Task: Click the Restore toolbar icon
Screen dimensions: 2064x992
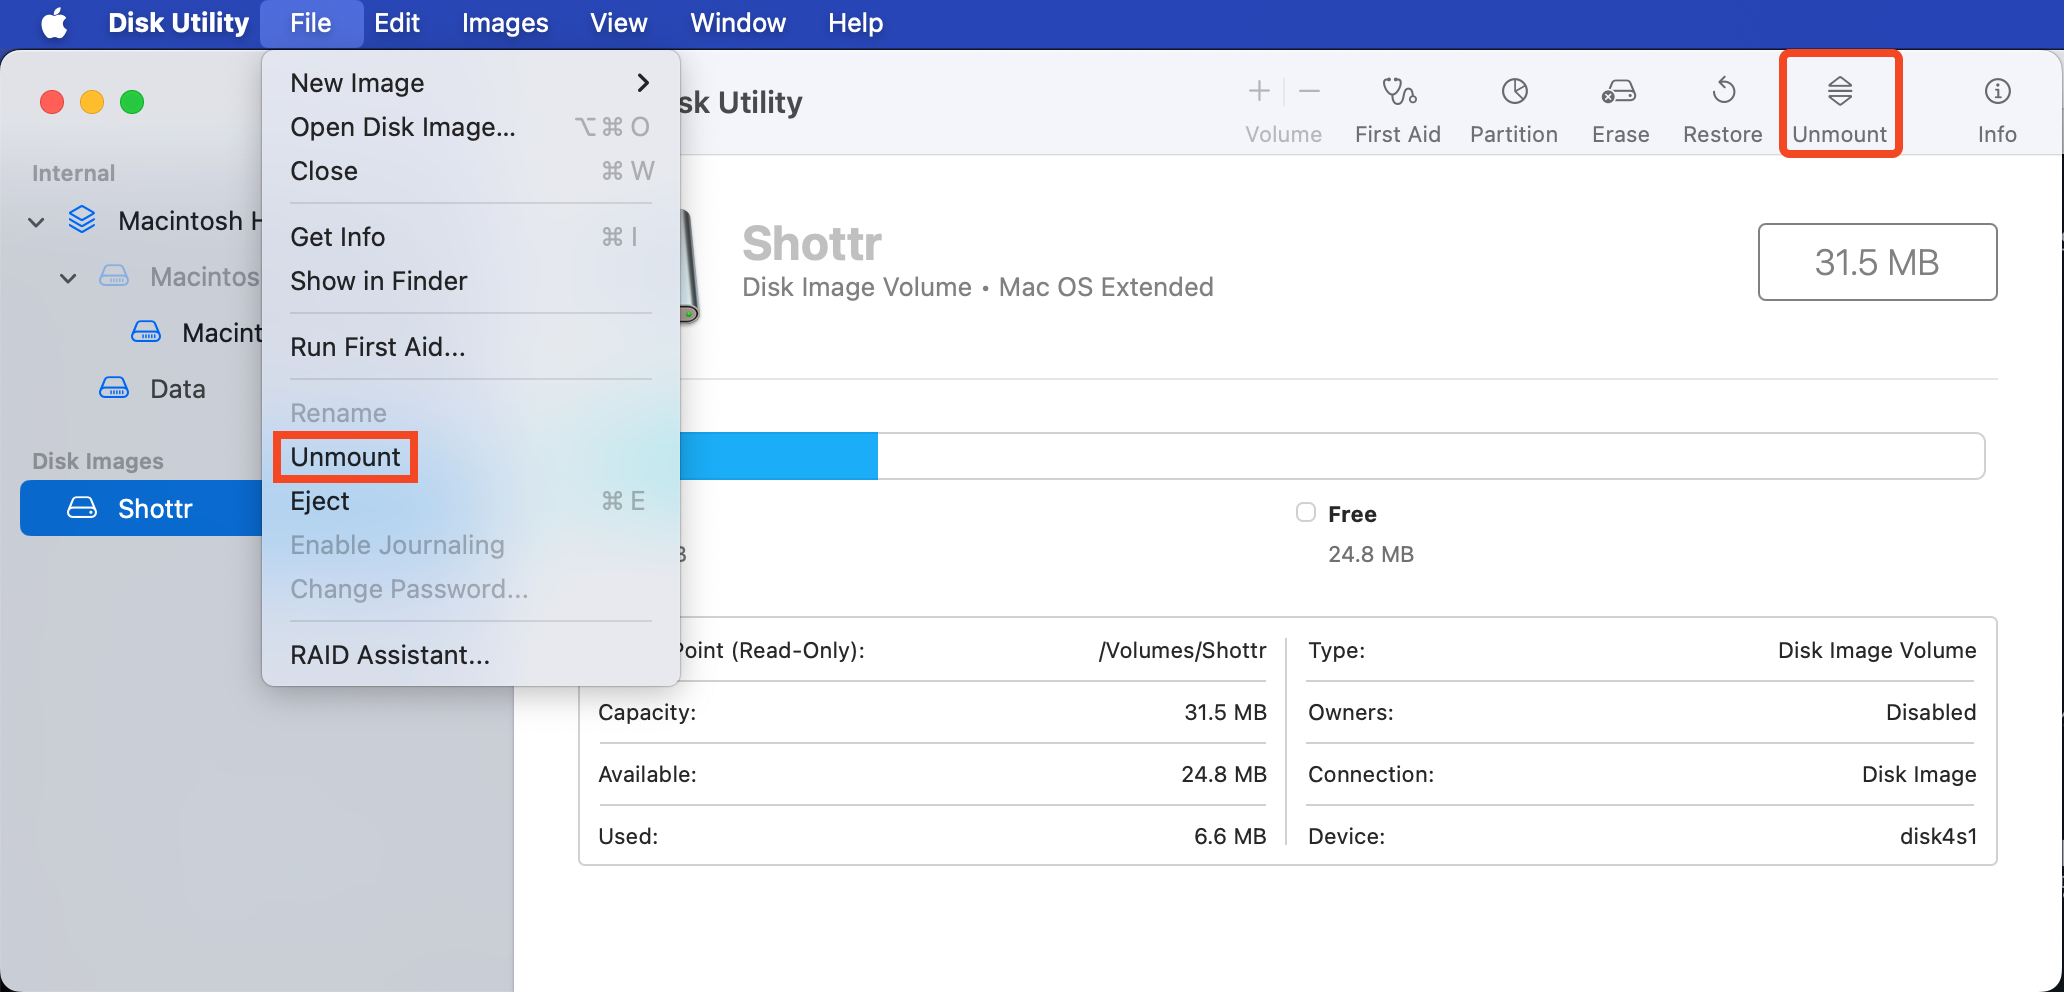Action: pos(1723,91)
